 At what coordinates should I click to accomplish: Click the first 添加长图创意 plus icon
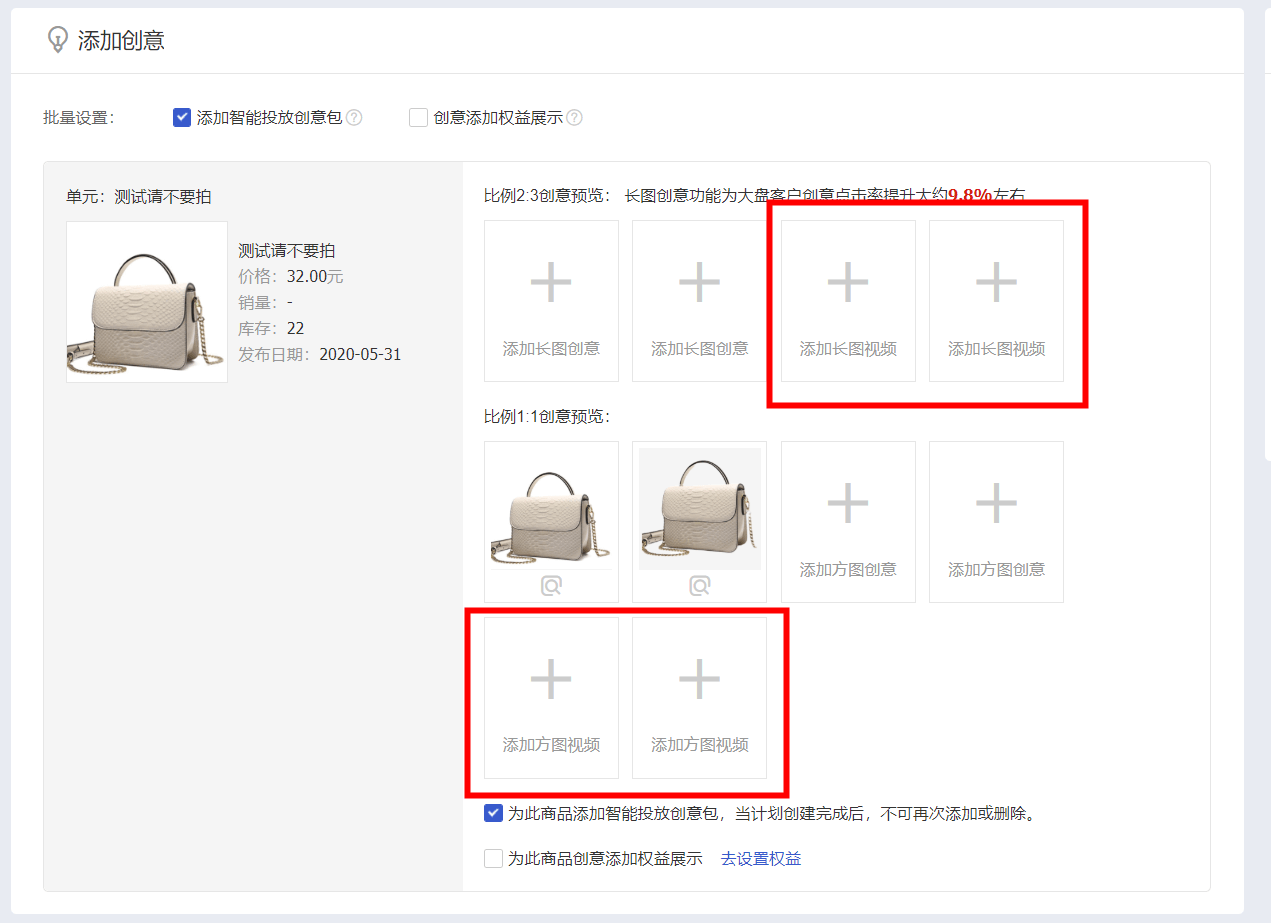tap(551, 283)
